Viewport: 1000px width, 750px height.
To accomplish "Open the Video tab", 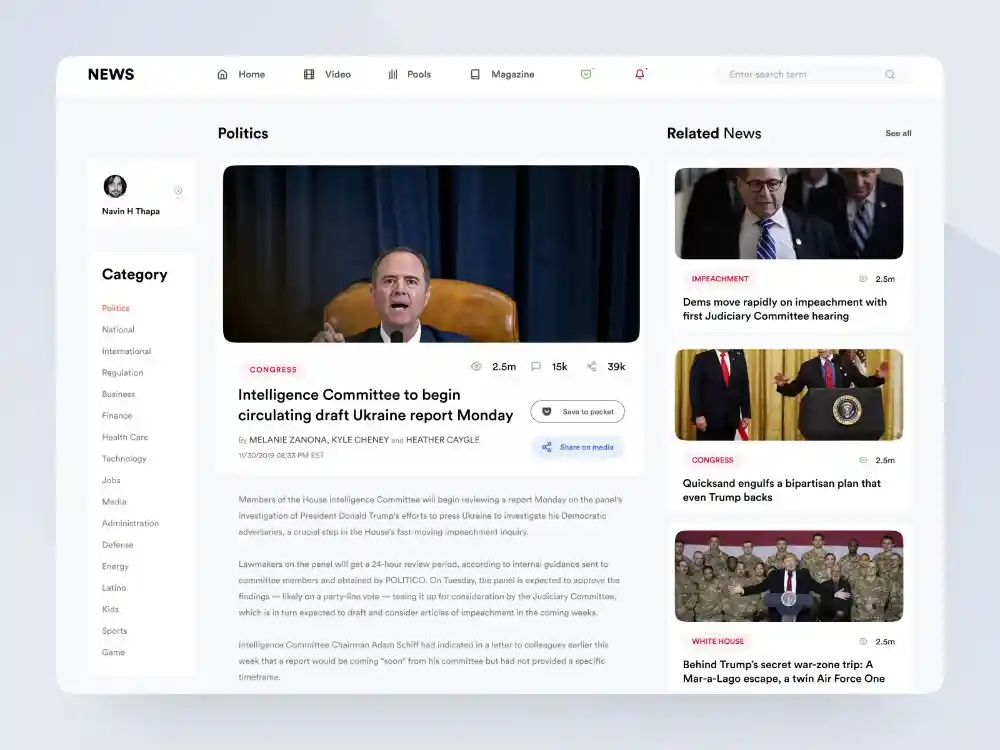I will point(328,74).
